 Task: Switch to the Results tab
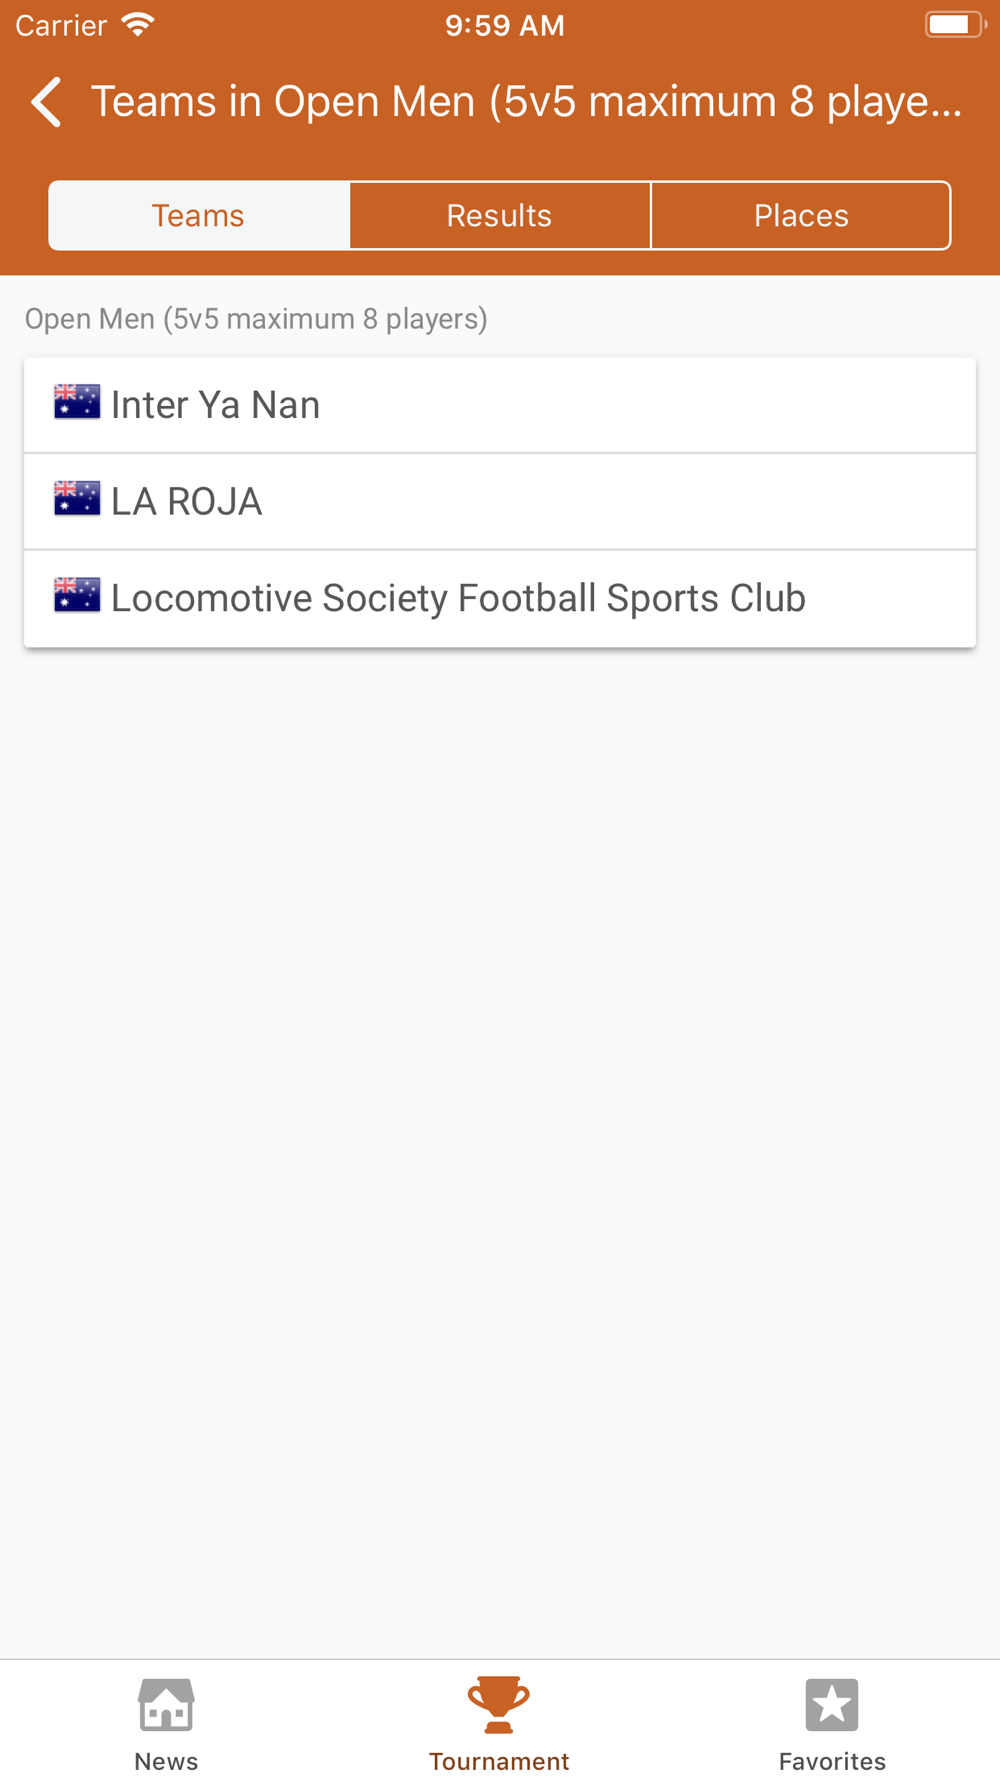click(x=500, y=216)
